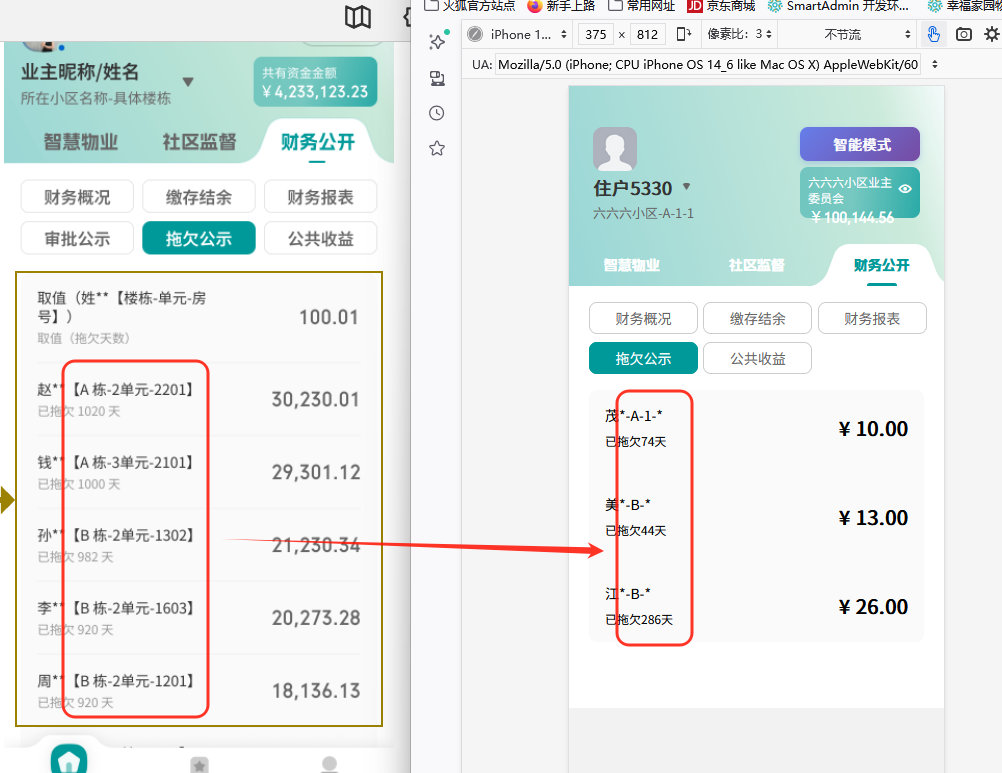Open synced tabs sidebar icon
This screenshot has width=1002, height=773.
pos(437,78)
